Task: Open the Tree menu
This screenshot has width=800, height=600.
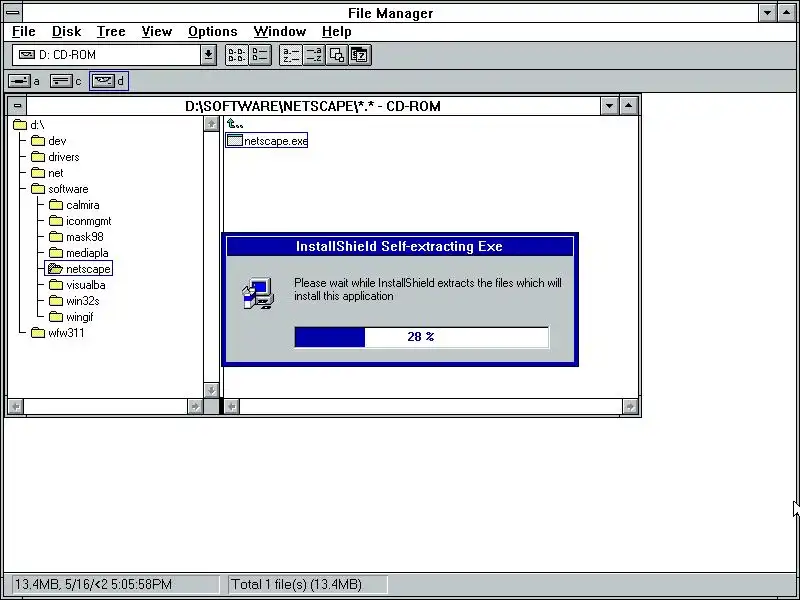Action: [111, 32]
